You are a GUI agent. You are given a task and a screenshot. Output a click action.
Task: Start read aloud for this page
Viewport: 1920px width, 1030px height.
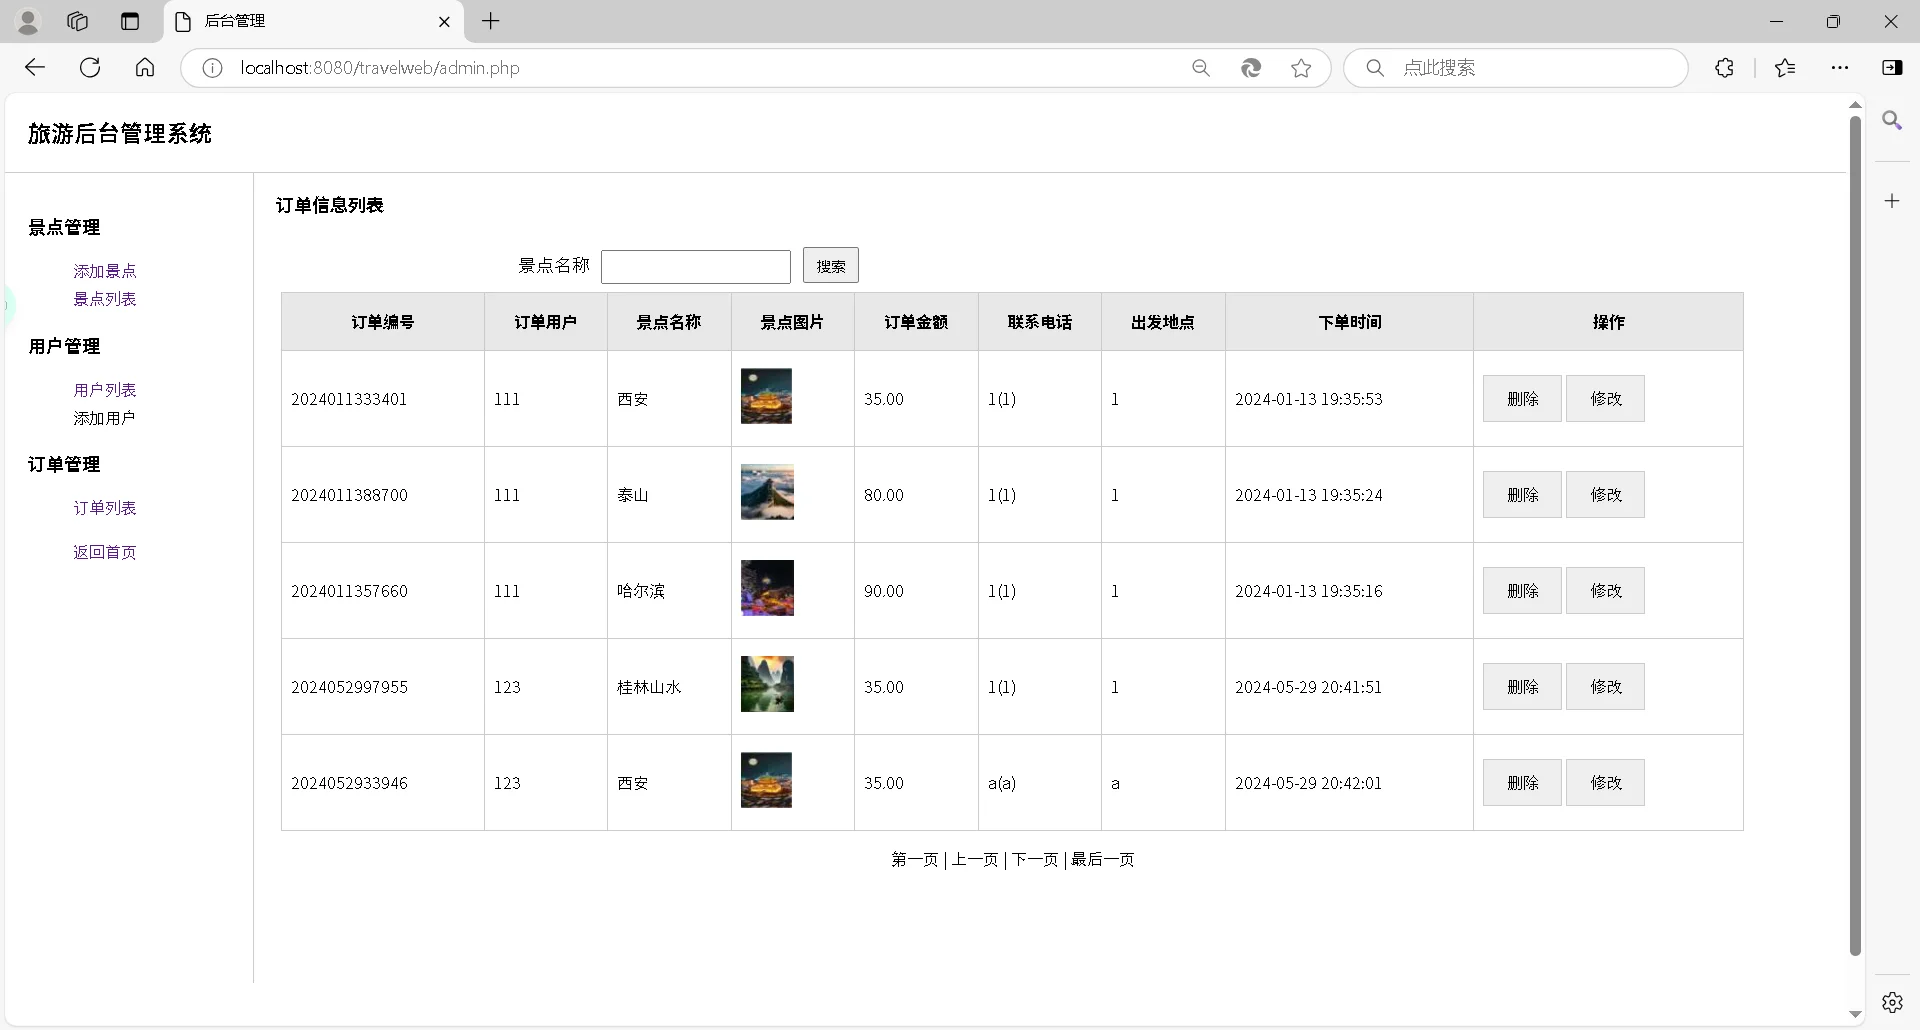tap(1251, 68)
